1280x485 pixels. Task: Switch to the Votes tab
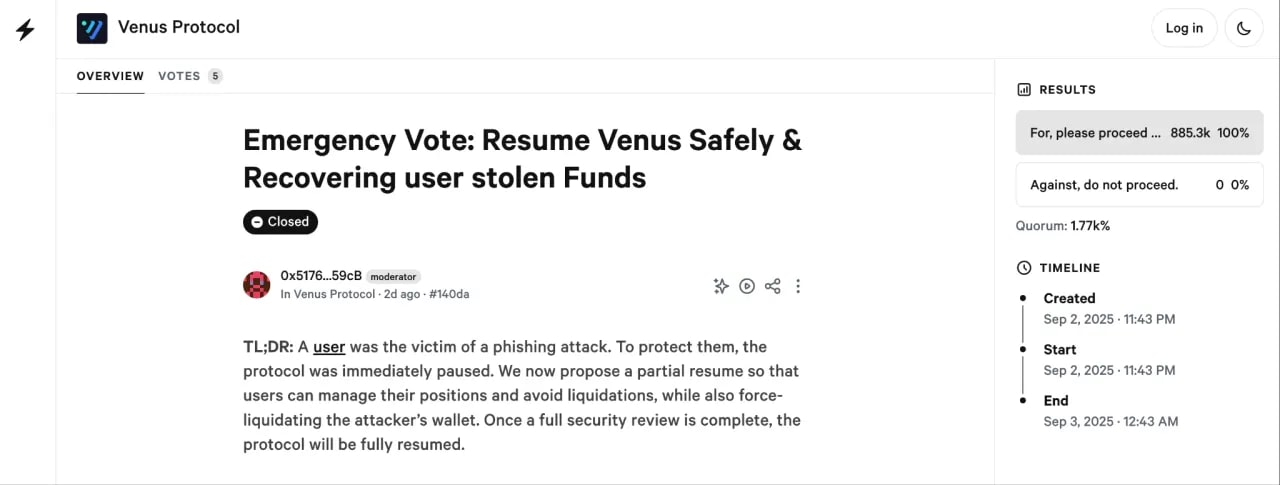[x=180, y=76]
